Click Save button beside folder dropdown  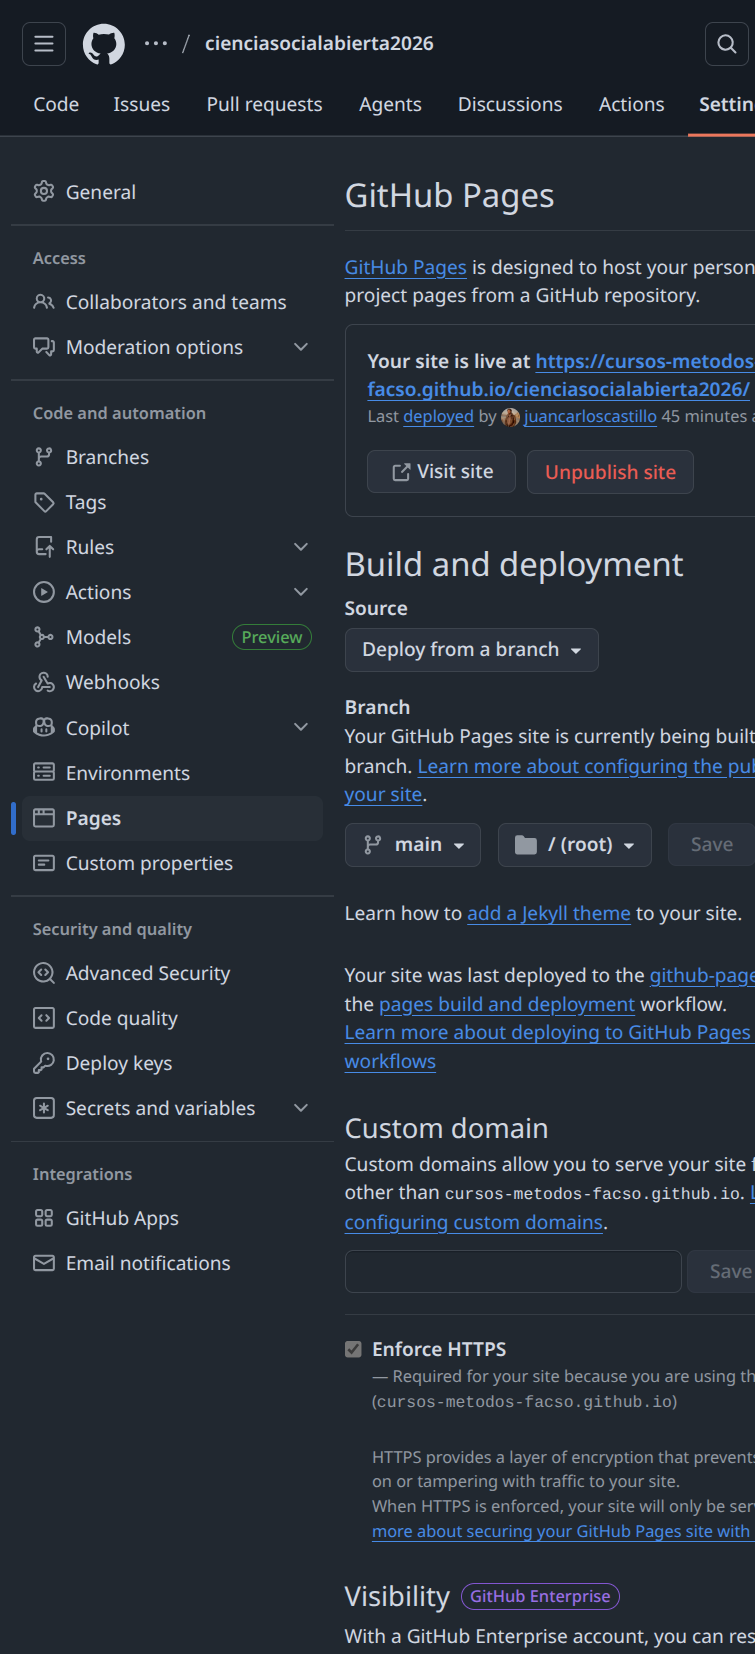tap(712, 845)
